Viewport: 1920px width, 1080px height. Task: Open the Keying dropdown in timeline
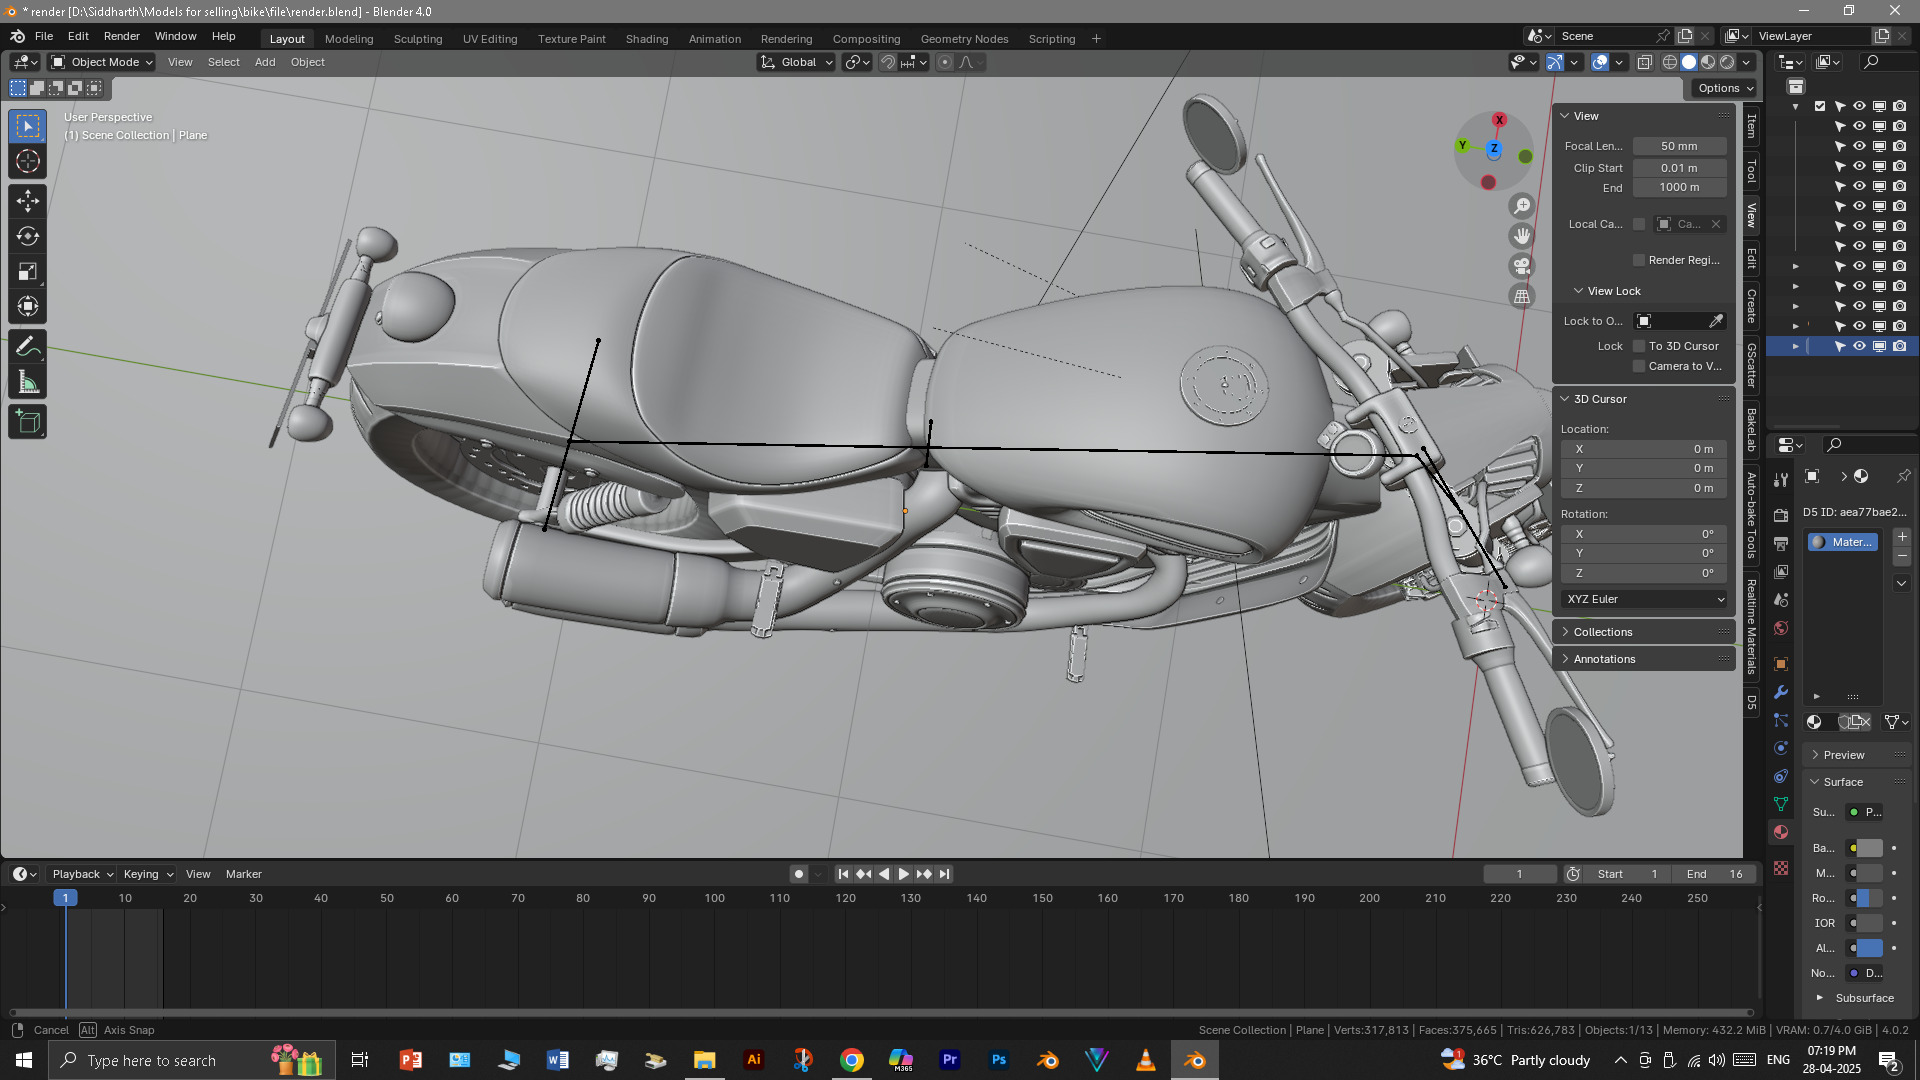point(147,874)
